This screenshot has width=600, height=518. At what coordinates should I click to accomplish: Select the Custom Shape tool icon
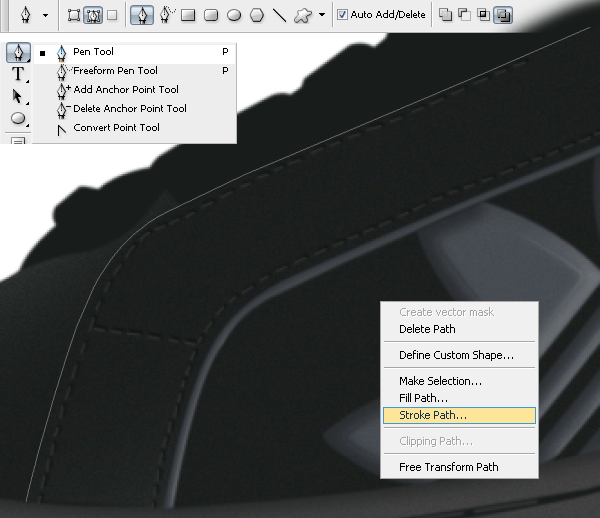tap(303, 15)
